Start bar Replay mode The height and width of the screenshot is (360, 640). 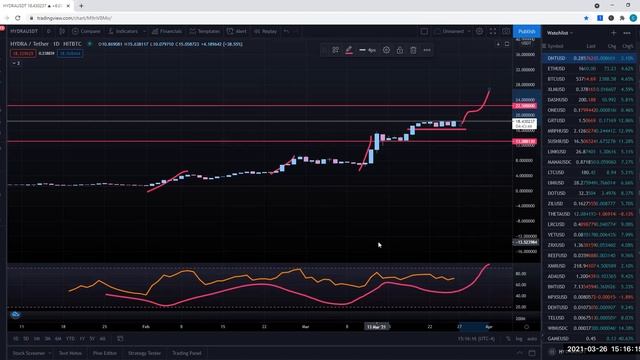265,31
